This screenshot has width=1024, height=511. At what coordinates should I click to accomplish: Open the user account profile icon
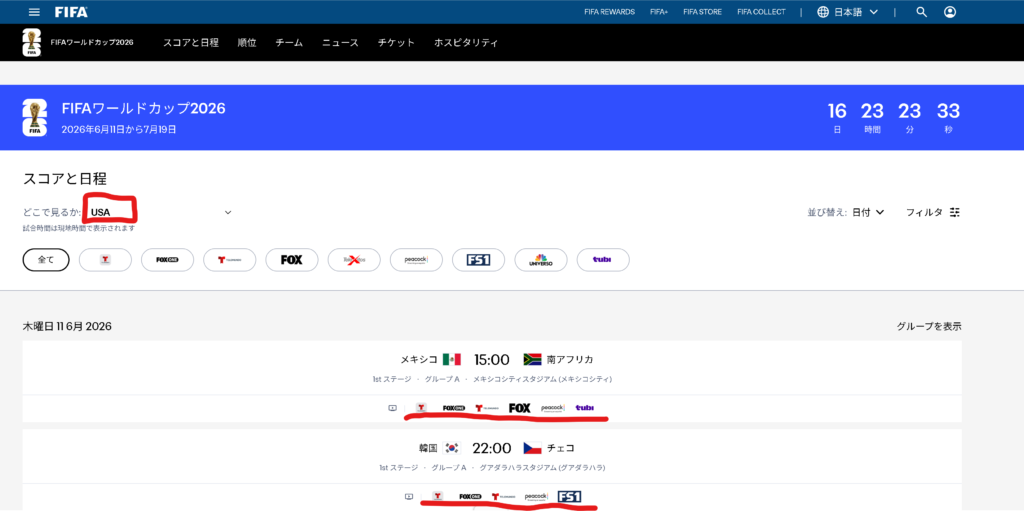click(950, 12)
